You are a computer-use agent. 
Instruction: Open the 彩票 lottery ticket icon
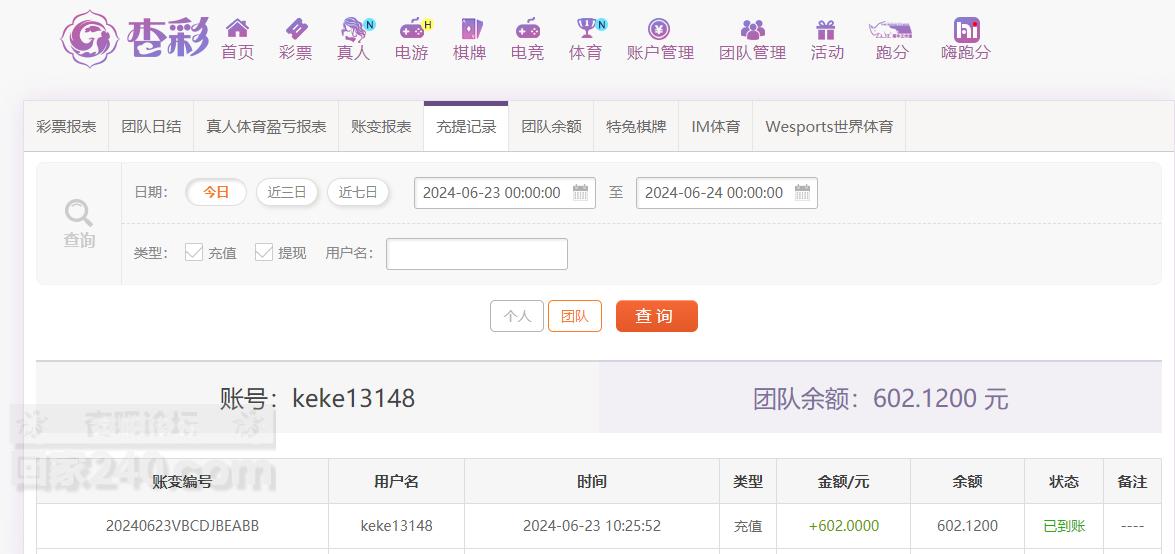(296, 28)
